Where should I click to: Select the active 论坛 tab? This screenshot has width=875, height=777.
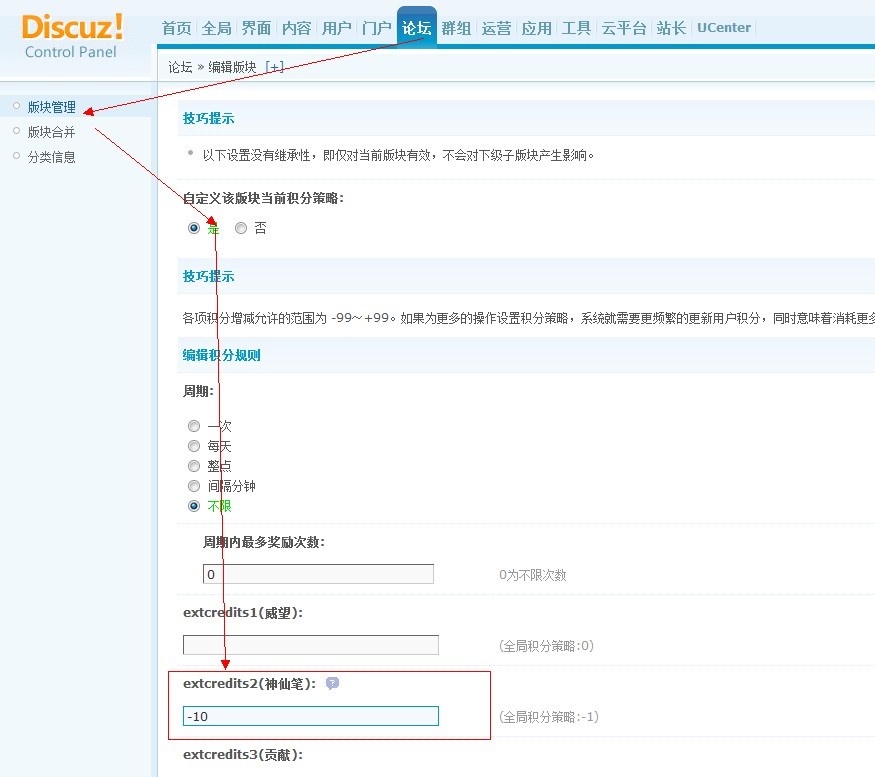(416, 28)
